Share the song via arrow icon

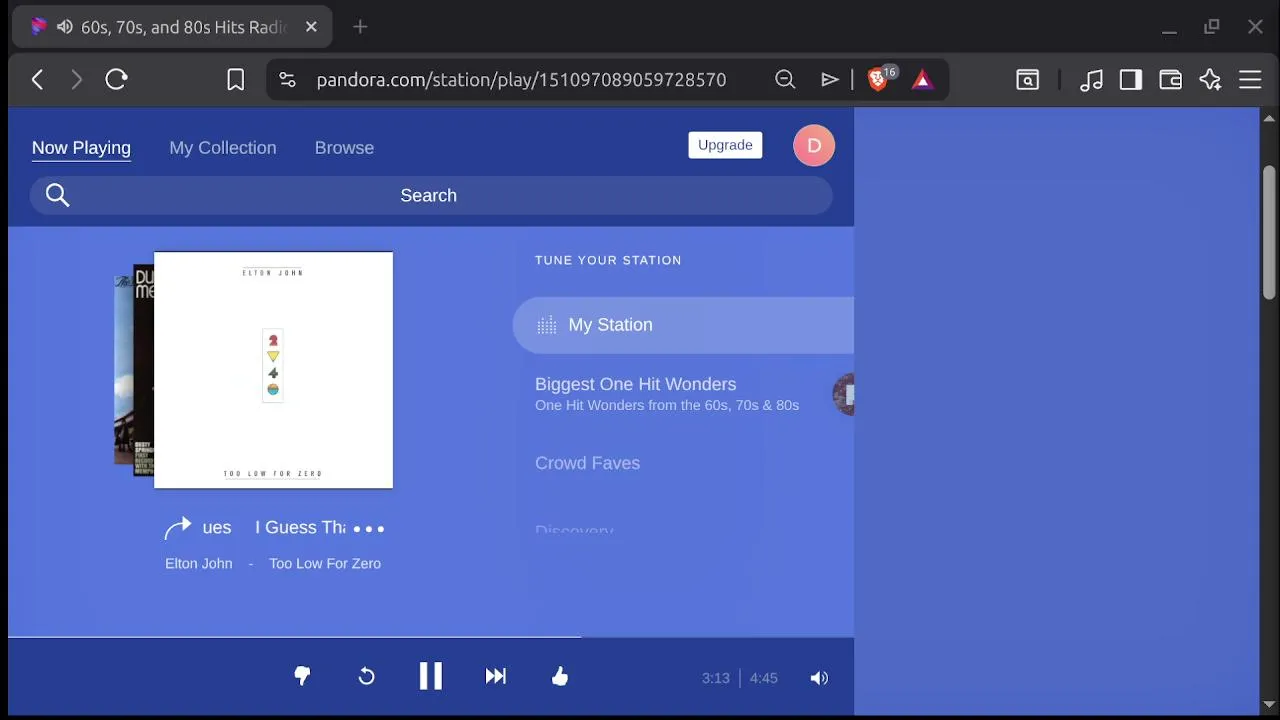pos(177,528)
